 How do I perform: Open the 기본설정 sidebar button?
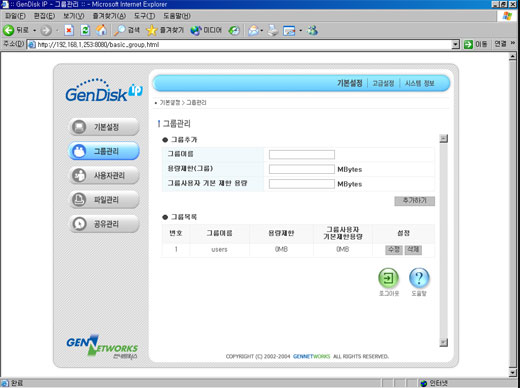[x=104, y=127]
